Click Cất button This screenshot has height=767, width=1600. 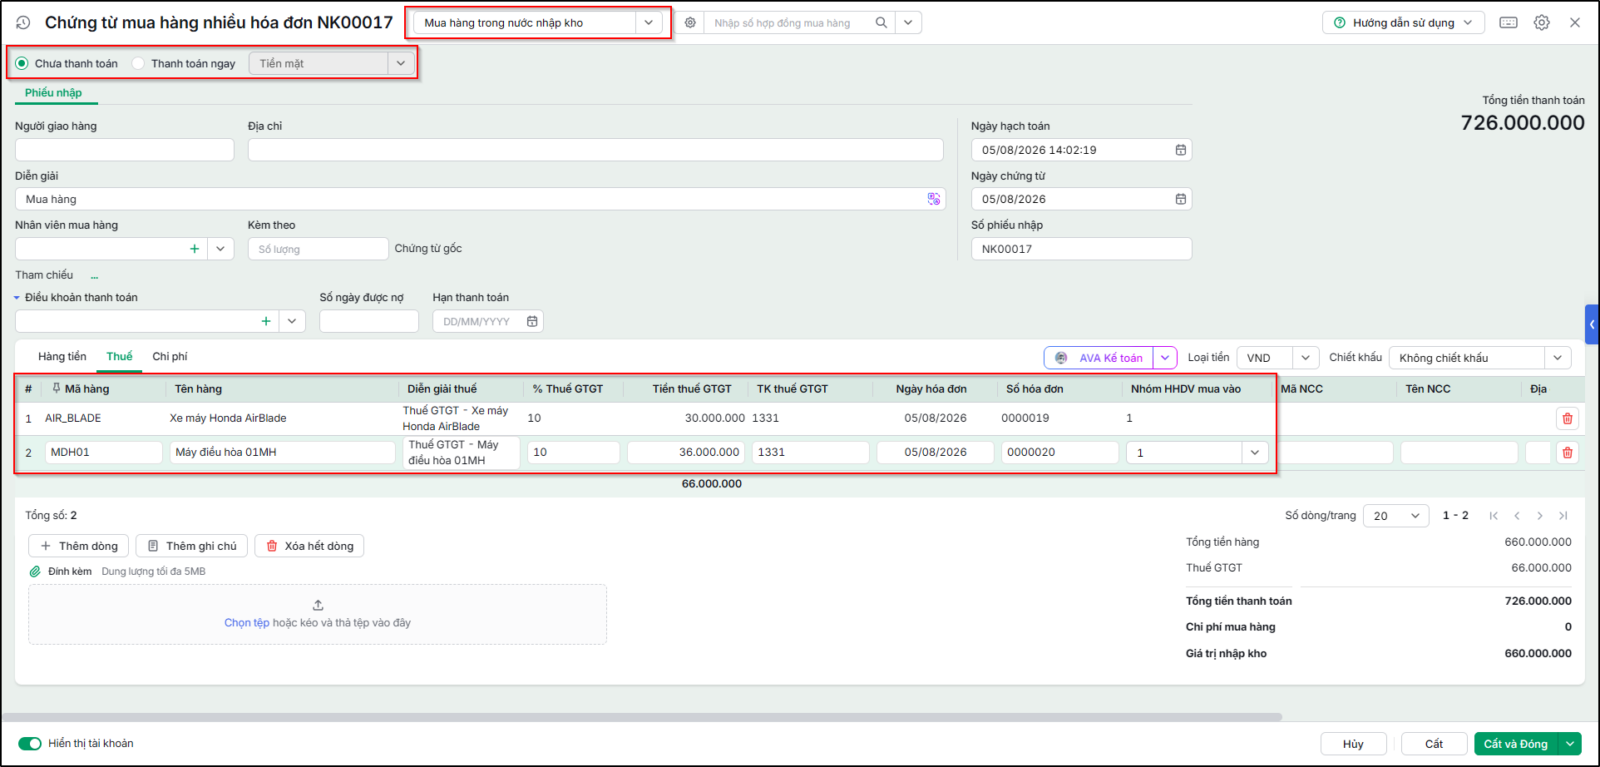(x=1434, y=744)
